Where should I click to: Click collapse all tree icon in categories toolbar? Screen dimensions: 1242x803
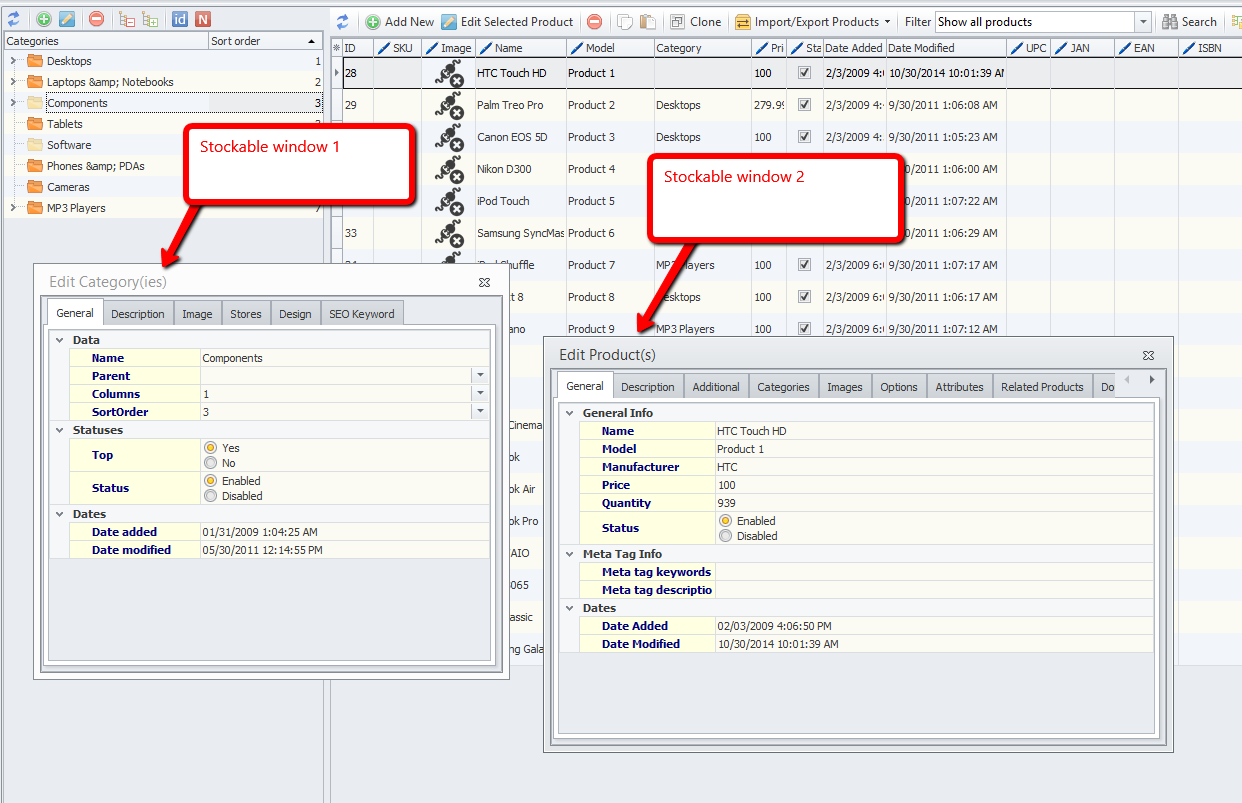tap(127, 19)
